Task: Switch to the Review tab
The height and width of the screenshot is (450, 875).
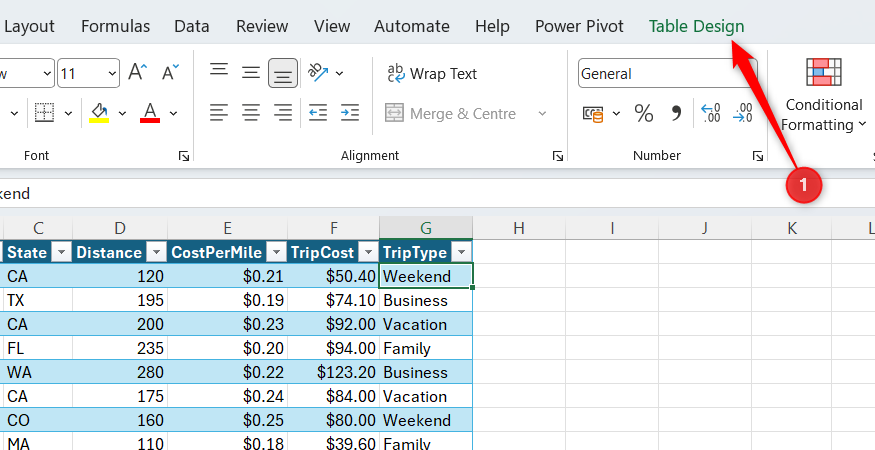Action: [262, 26]
